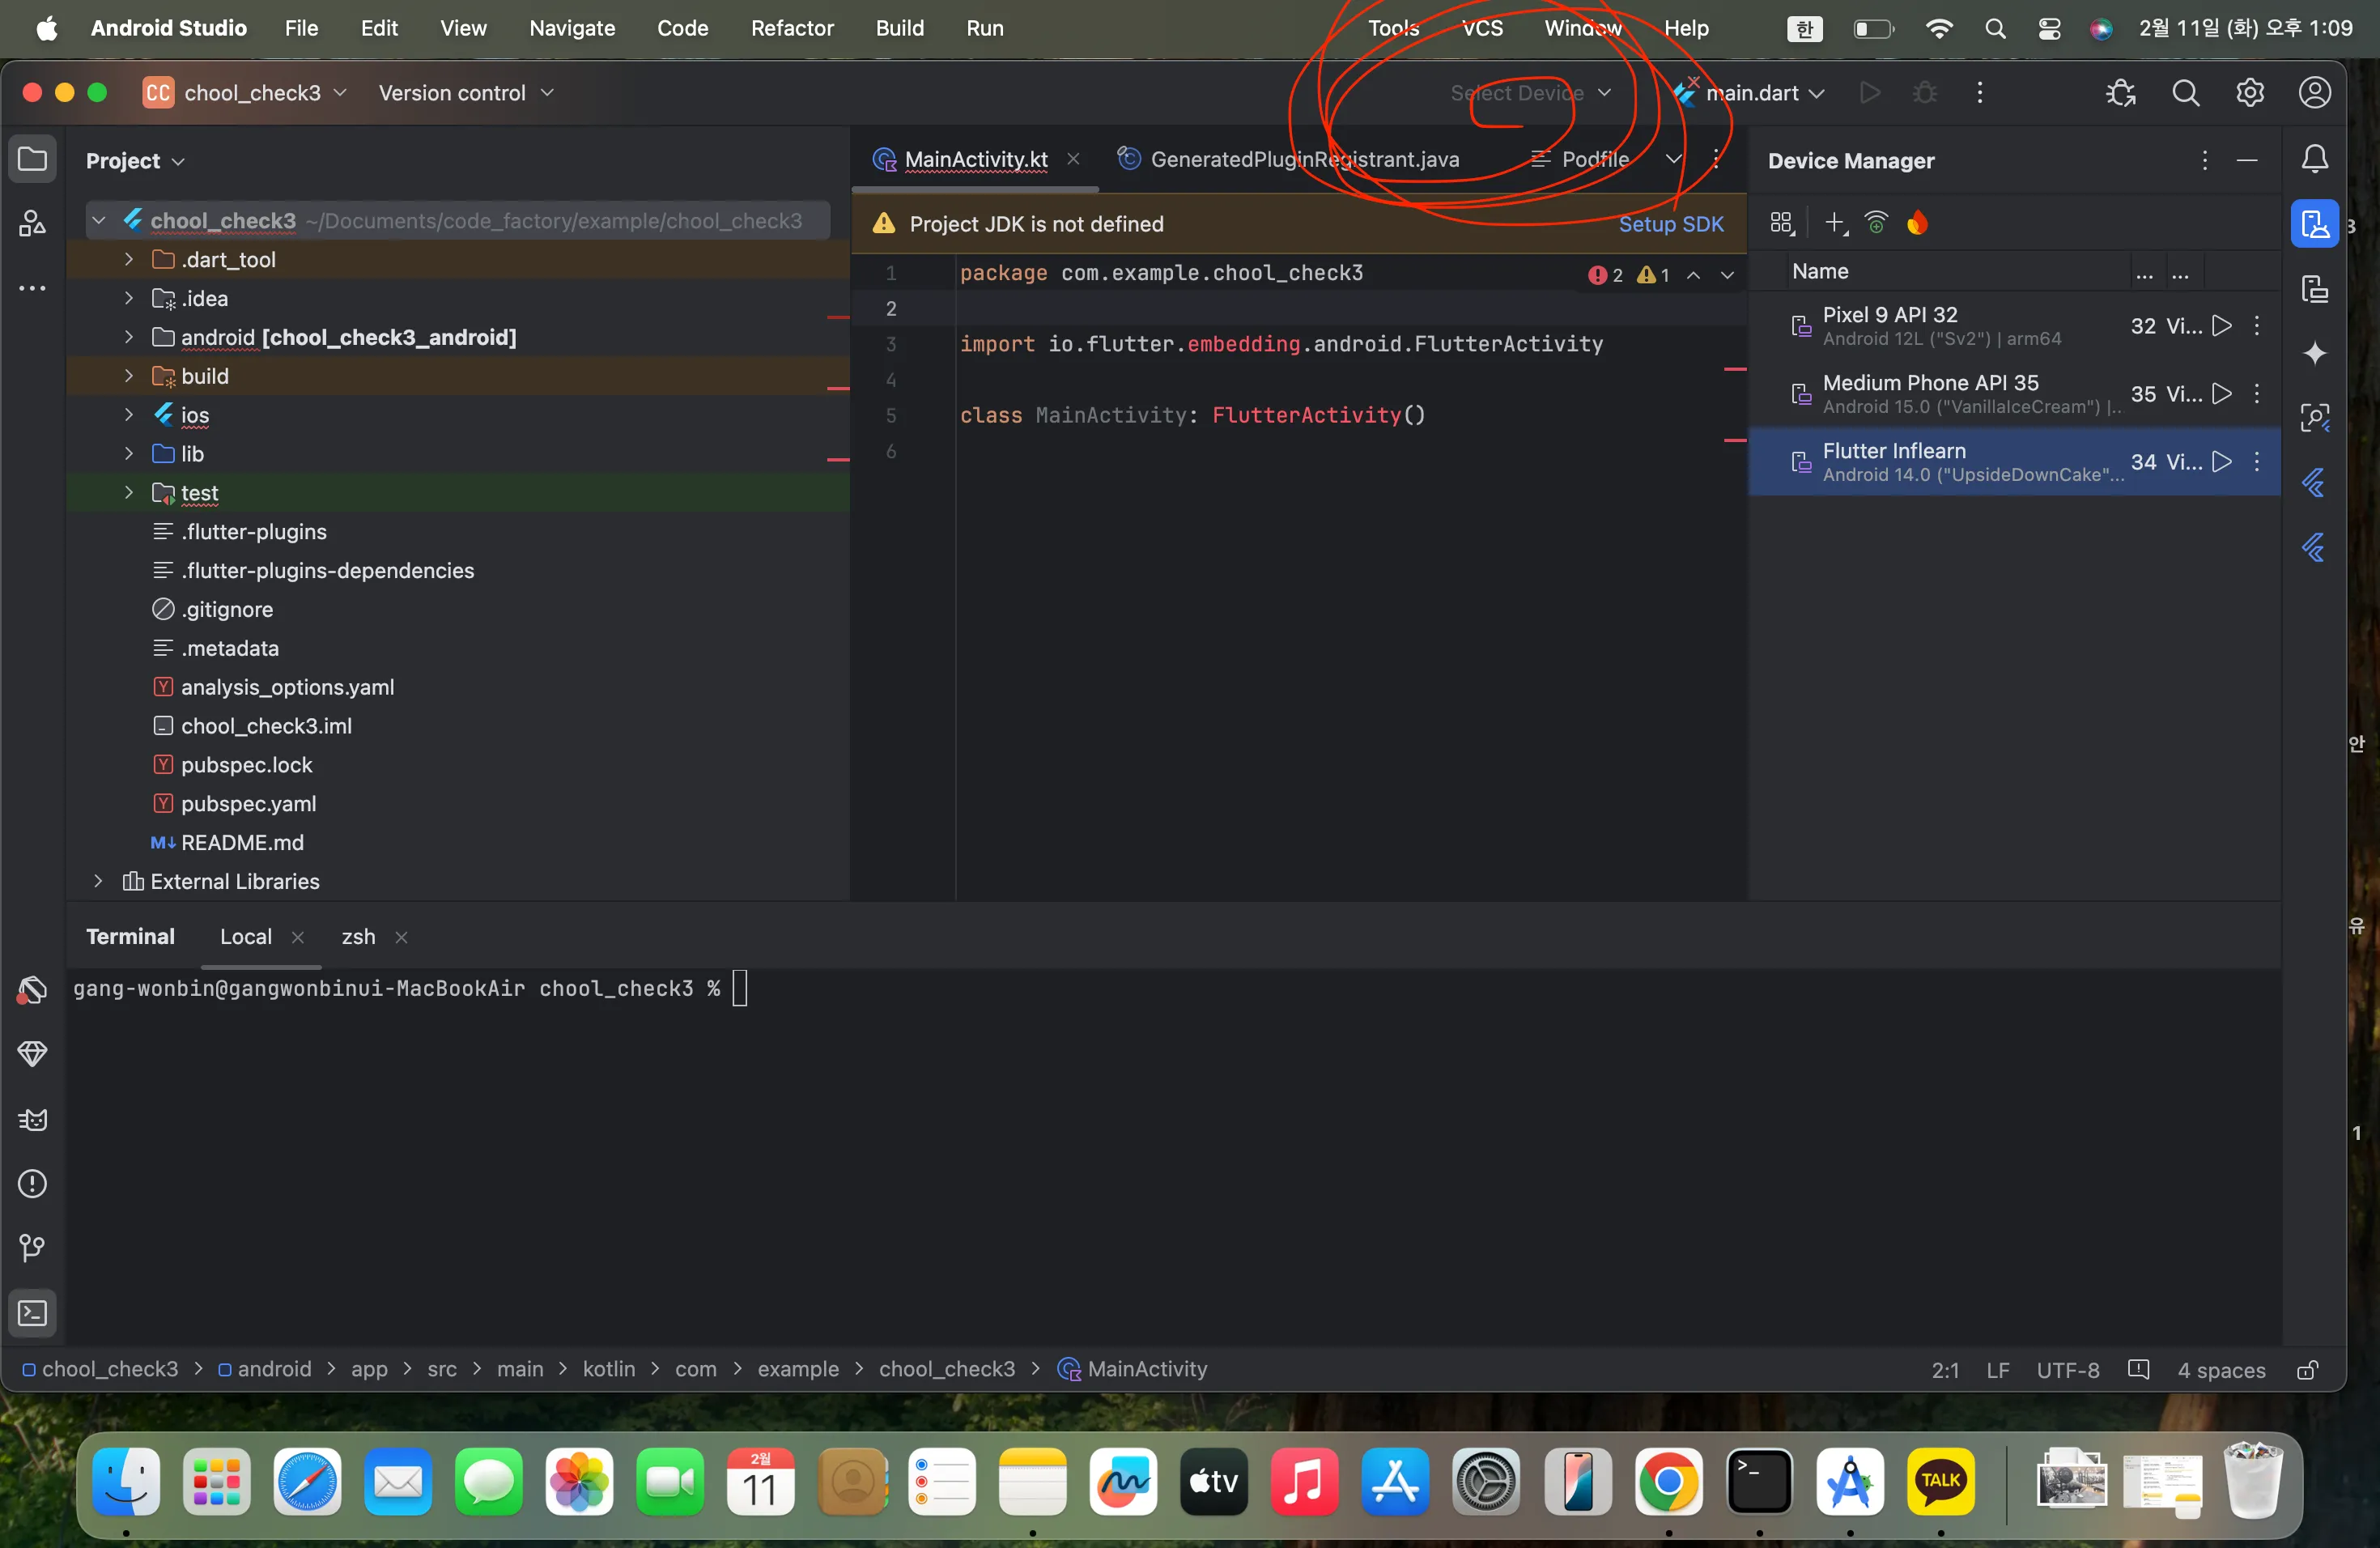Open the Project tool window icon
The width and height of the screenshot is (2380, 1548).
[x=32, y=160]
